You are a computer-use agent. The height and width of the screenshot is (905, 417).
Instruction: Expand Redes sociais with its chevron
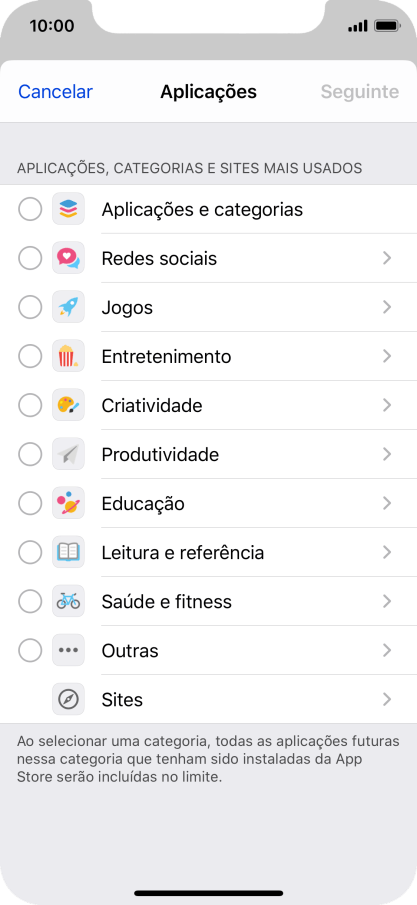pyautogui.click(x=388, y=258)
